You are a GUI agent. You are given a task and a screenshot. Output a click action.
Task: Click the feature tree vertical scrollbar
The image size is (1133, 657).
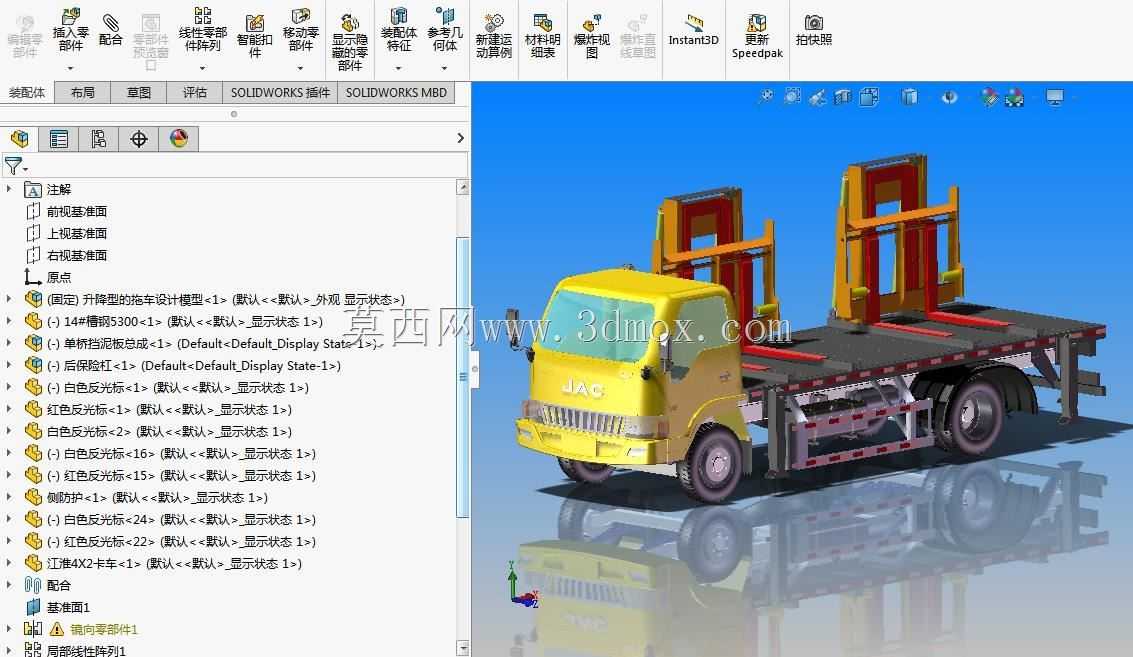tap(463, 377)
